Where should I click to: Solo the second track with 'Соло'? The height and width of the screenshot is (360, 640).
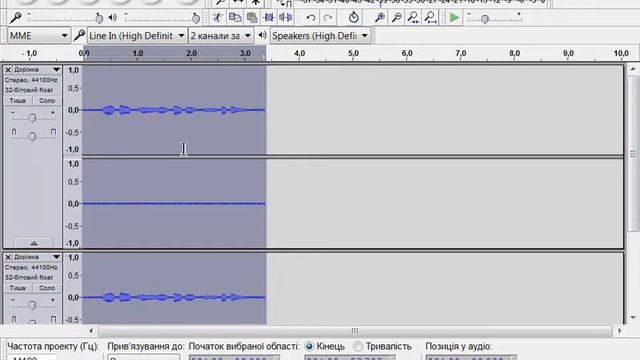(x=47, y=288)
